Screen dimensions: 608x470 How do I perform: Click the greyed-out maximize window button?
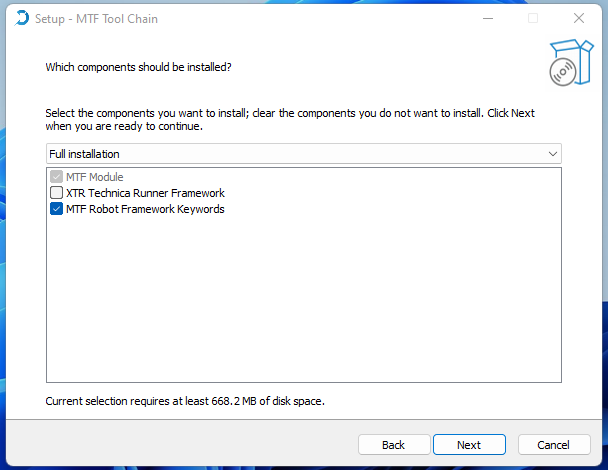533,18
